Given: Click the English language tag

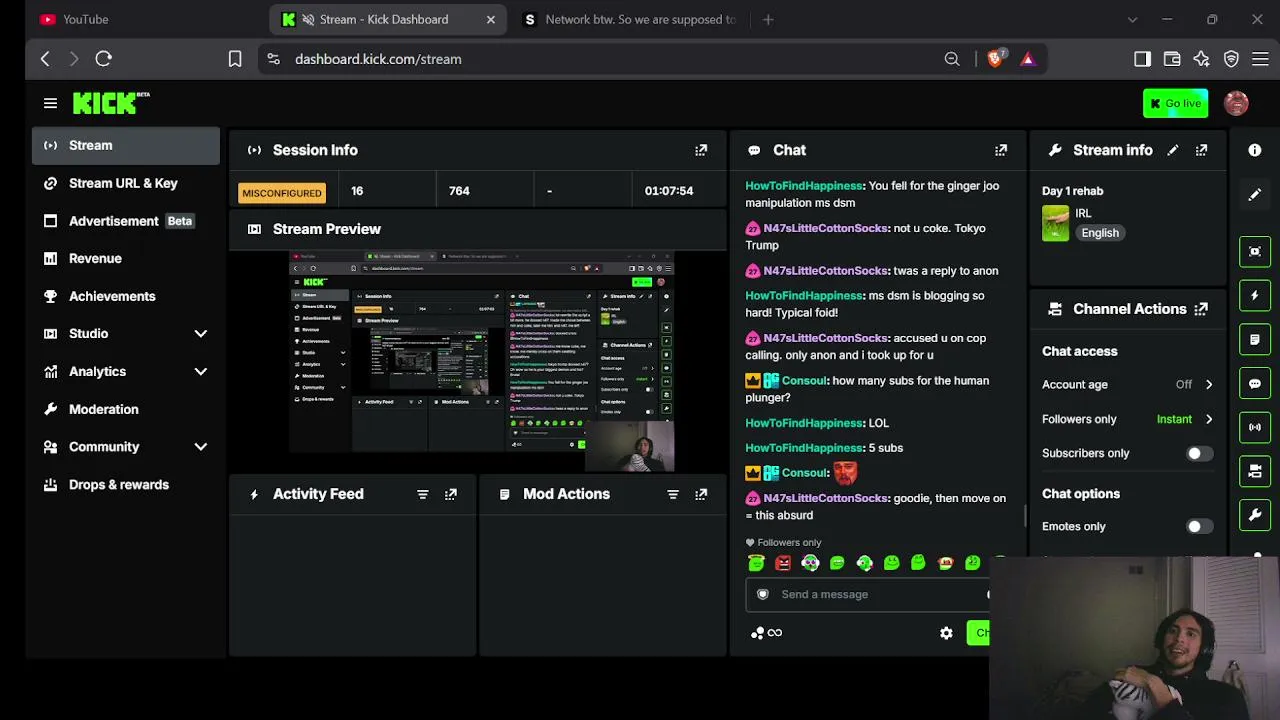Looking at the screenshot, I should pyautogui.click(x=1100, y=233).
